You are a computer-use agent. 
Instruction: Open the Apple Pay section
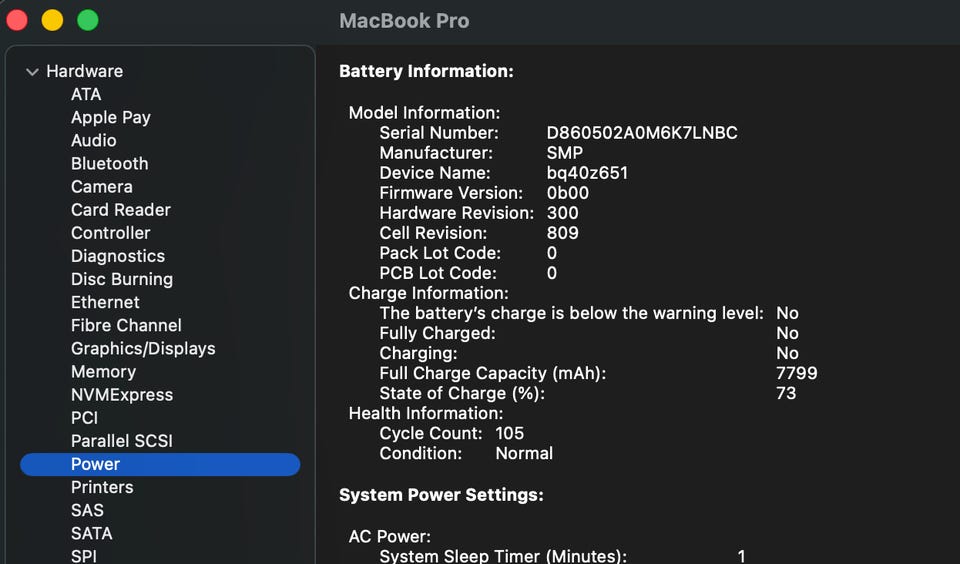pos(110,117)
